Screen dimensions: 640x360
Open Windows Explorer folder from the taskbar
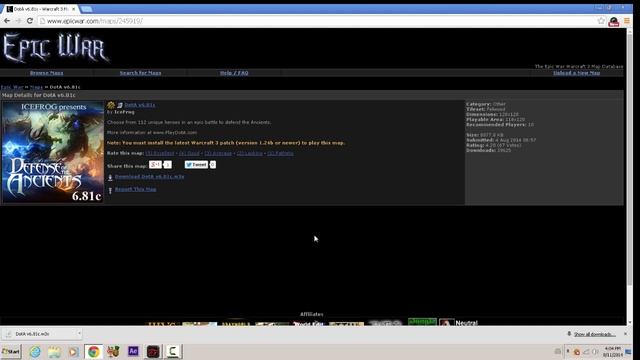(54, 351)
